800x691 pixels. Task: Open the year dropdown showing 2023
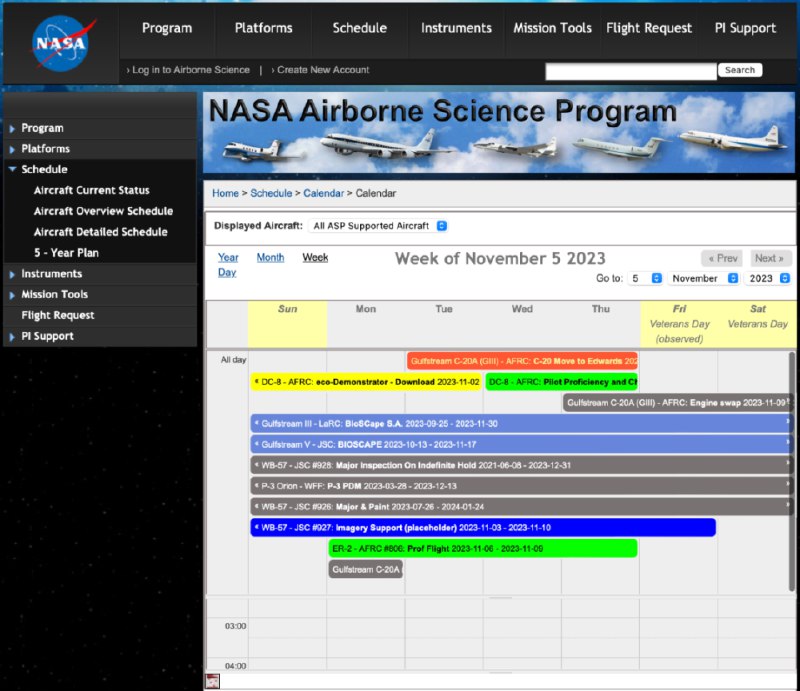click(x=767, y=278)
